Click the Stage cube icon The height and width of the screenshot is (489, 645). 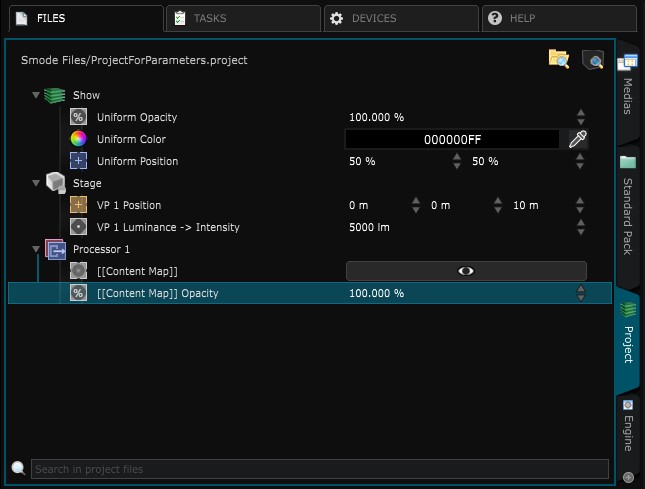(x=54, y=184)
